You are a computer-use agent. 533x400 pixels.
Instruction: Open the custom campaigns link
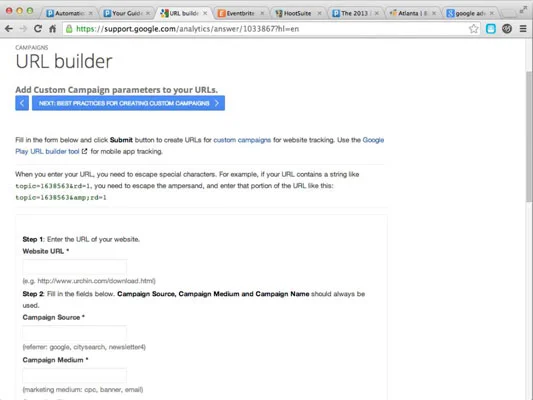point(242,140)
